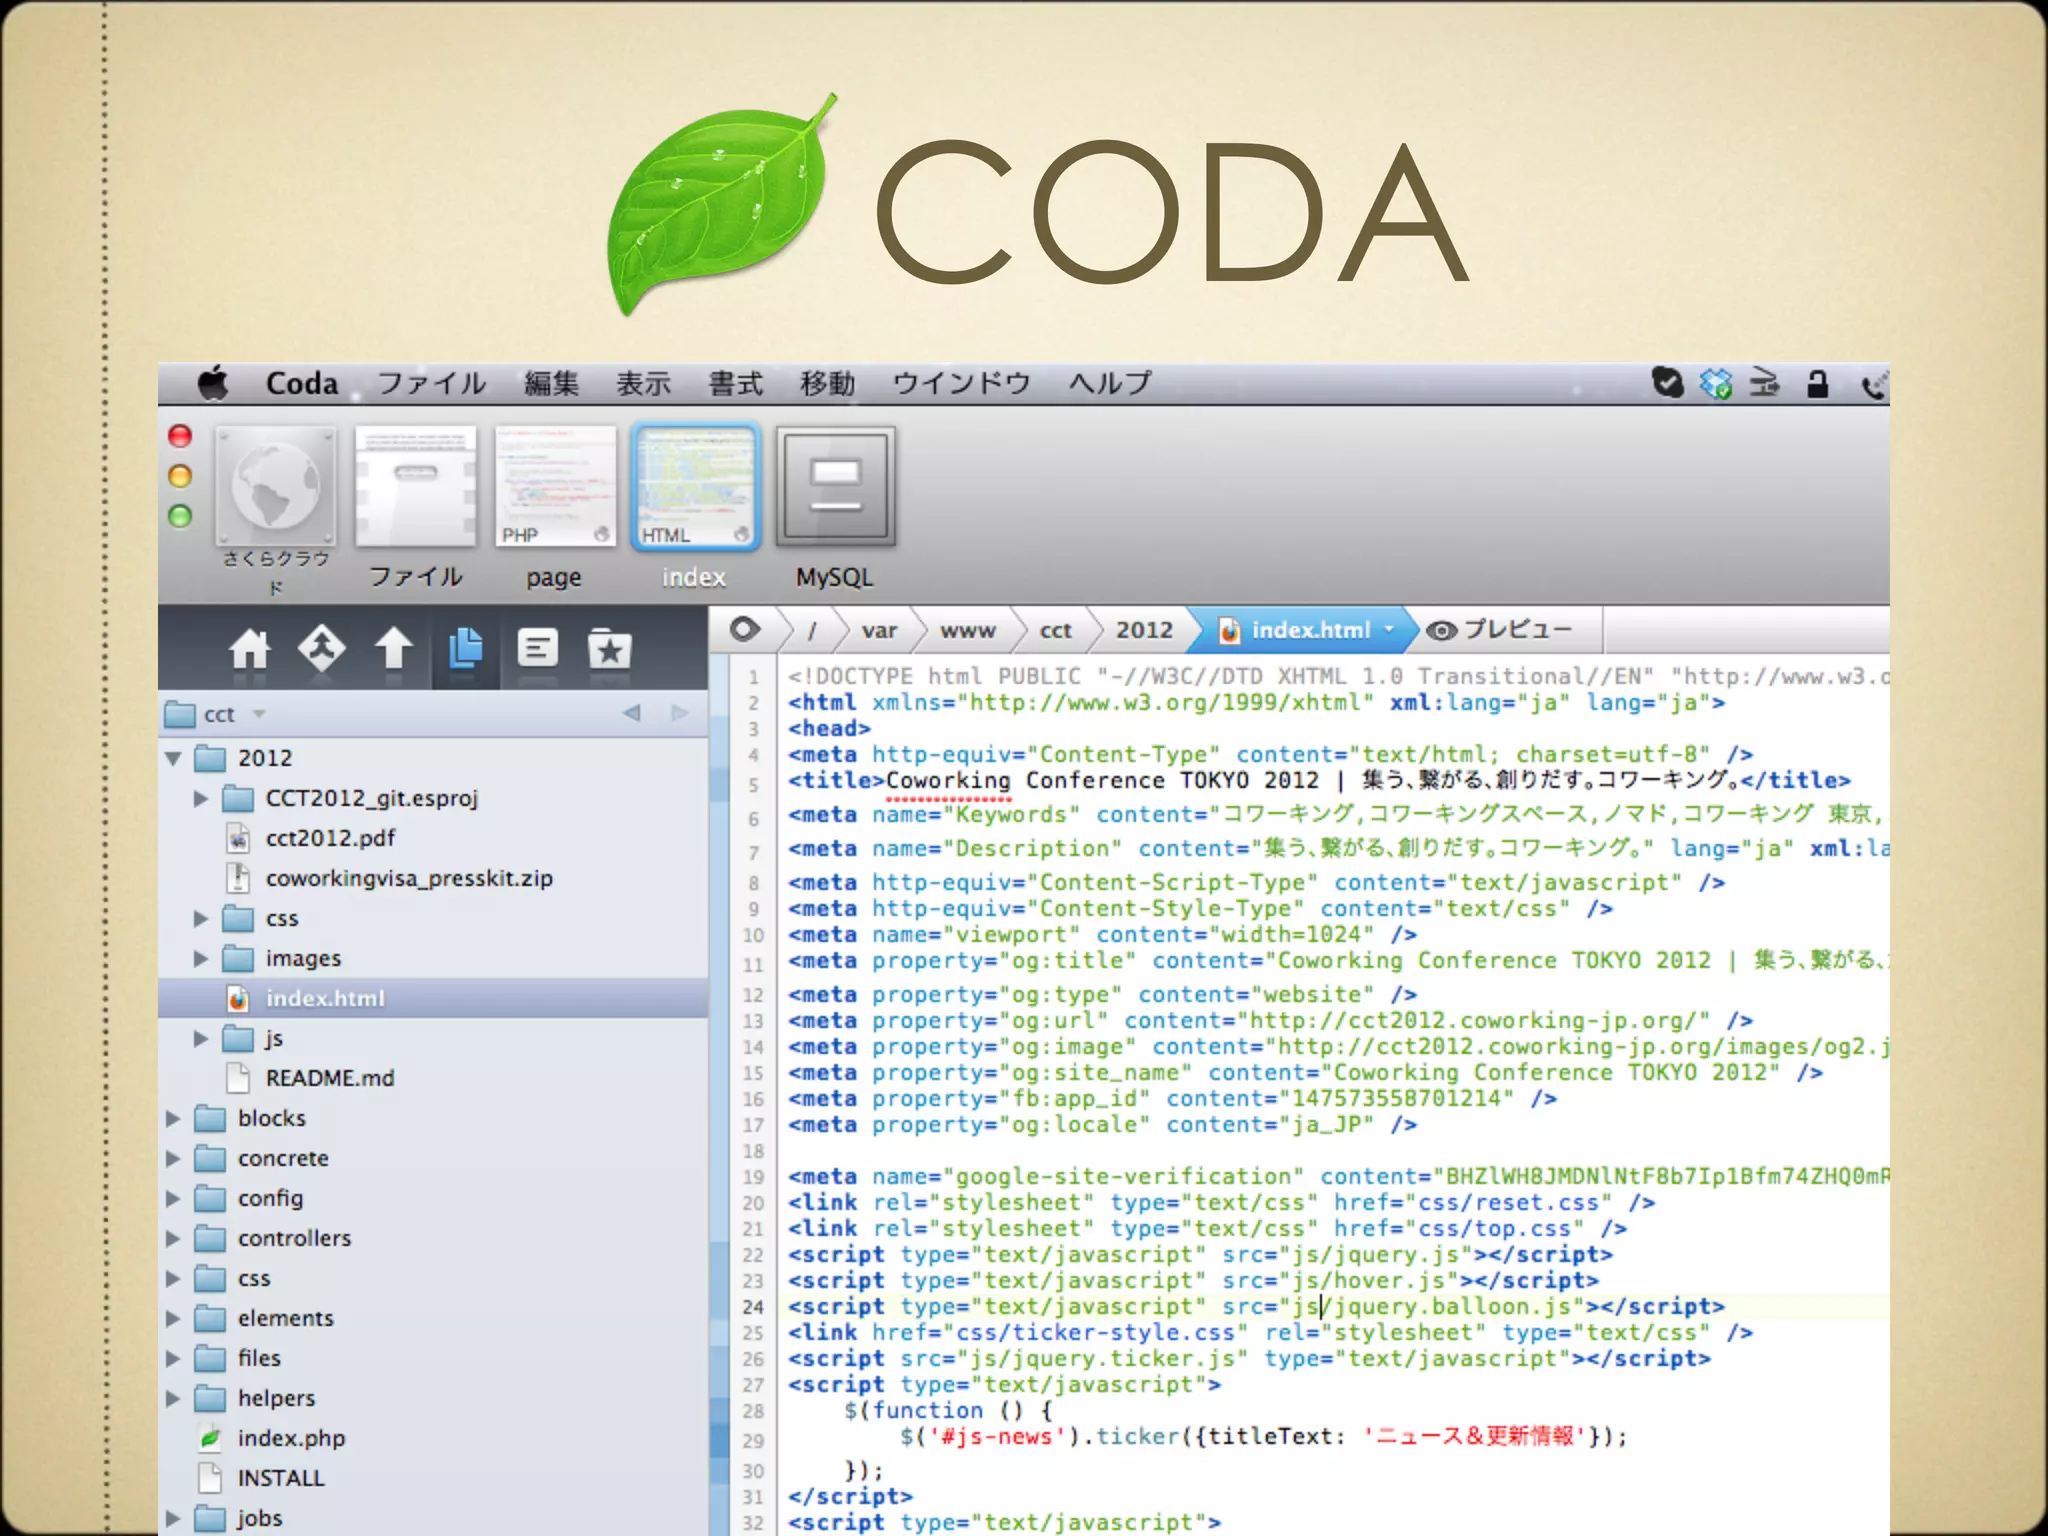This screenshot has height=1536, width=2048.
Task: Open the ウインドウ menu
Action: [x=961, y=383]
